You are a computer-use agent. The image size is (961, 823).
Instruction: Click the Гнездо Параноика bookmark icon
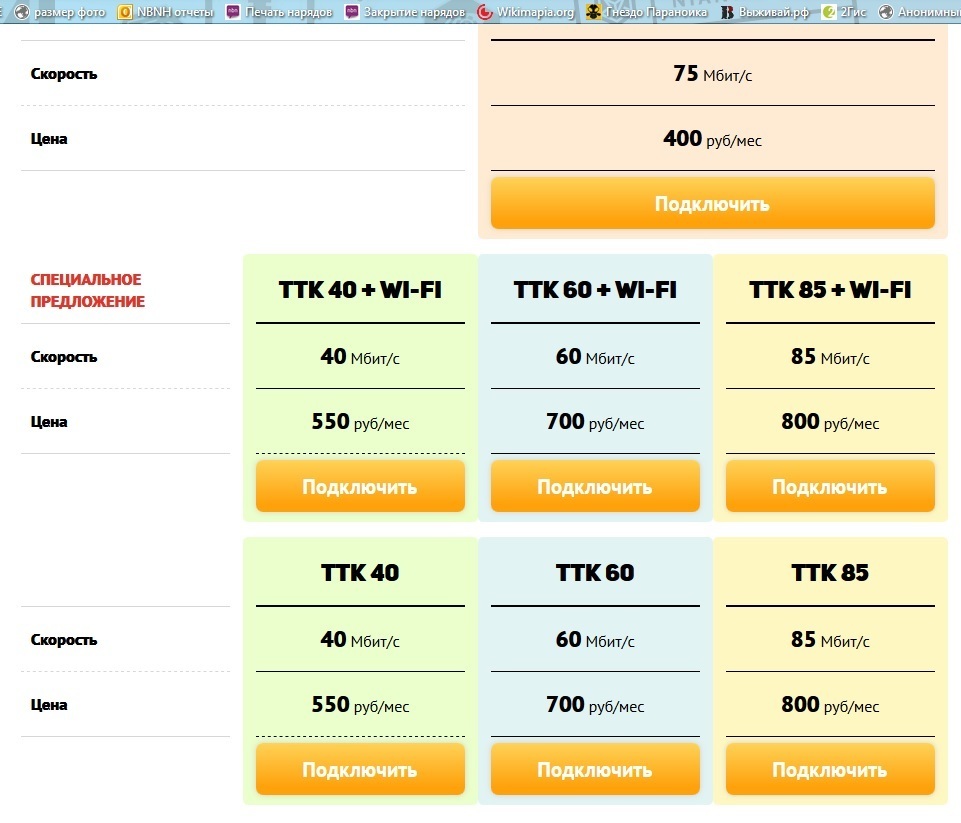click(594, 12)
